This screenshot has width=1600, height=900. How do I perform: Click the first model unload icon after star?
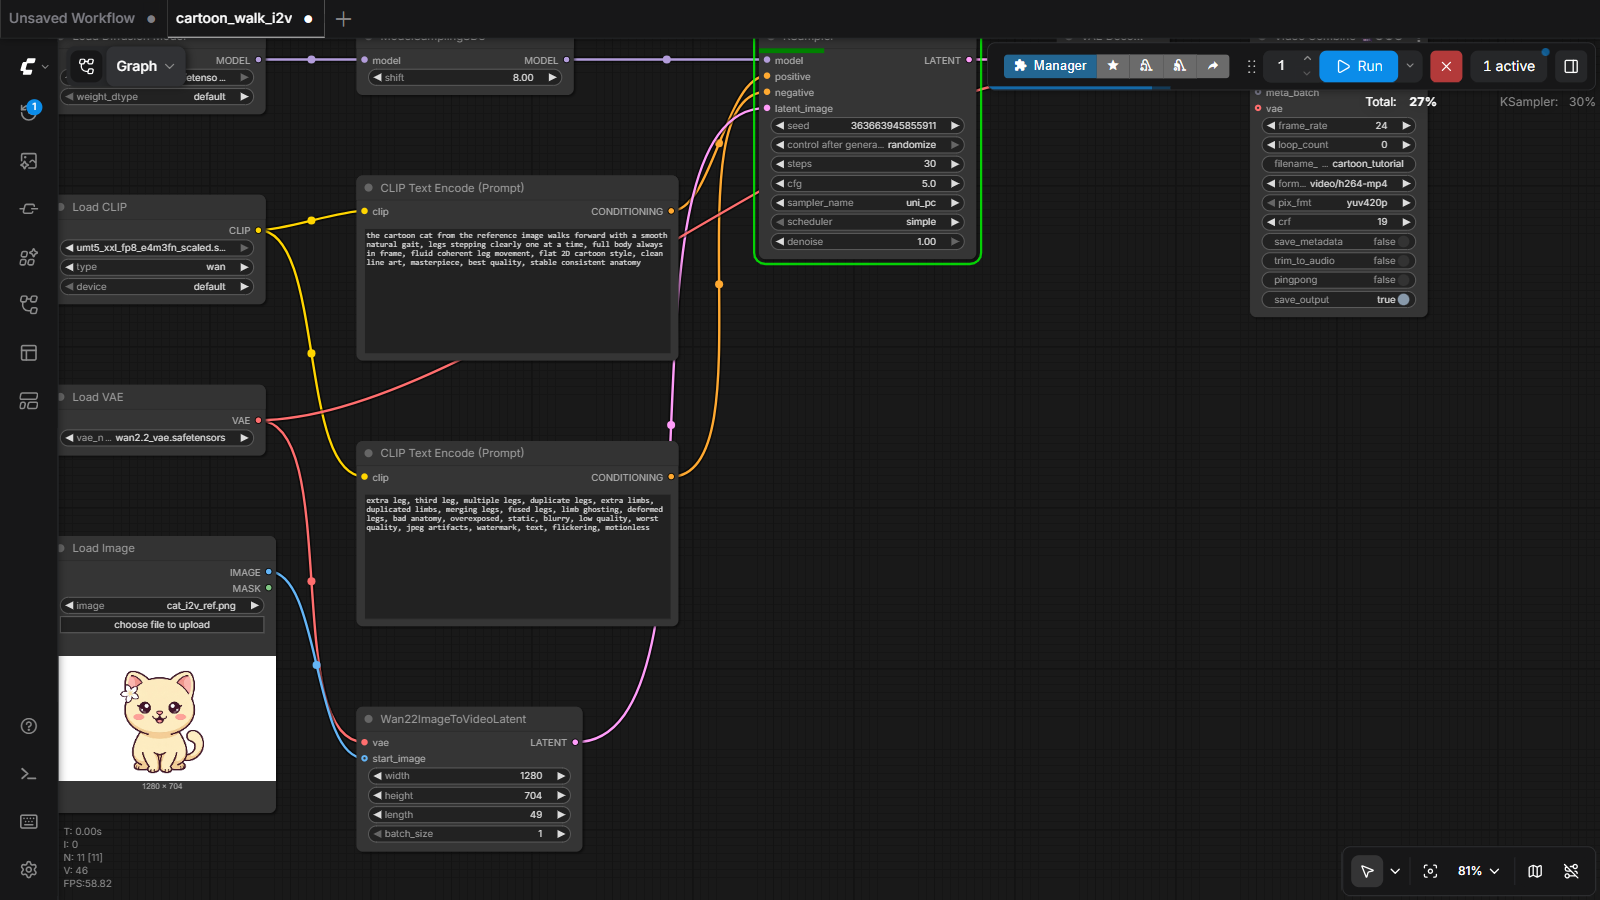(1146, 65)
